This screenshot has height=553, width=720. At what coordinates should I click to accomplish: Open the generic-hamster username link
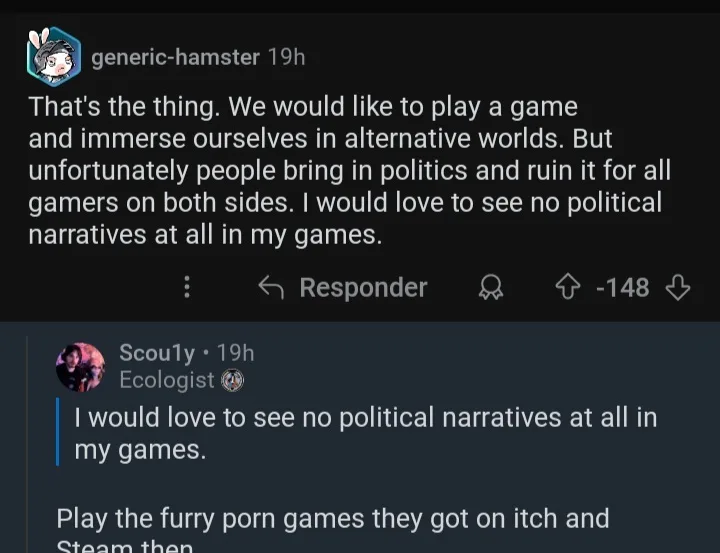point(175,58)
